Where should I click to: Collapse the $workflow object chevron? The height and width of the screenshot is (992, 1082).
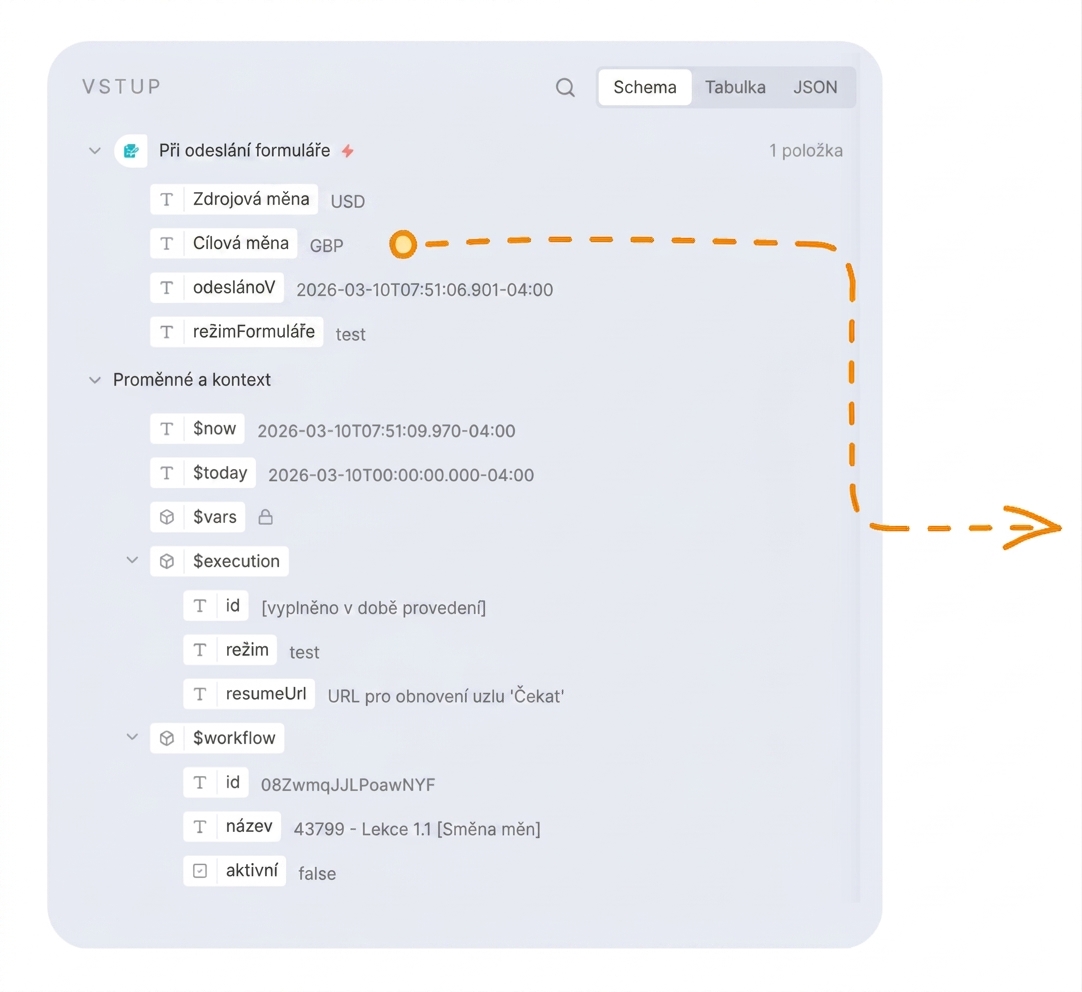click(x=132, y=737)
